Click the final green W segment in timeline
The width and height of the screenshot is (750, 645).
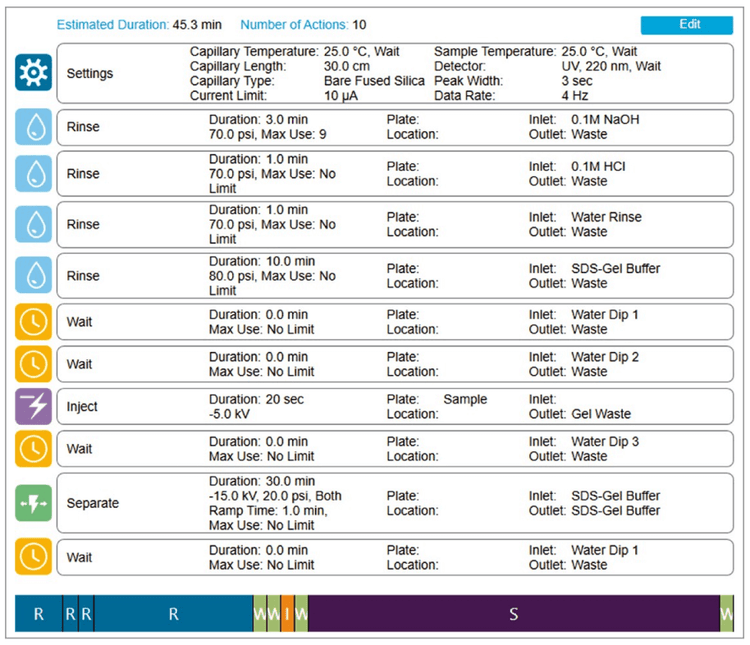click(x=727, y=613)
